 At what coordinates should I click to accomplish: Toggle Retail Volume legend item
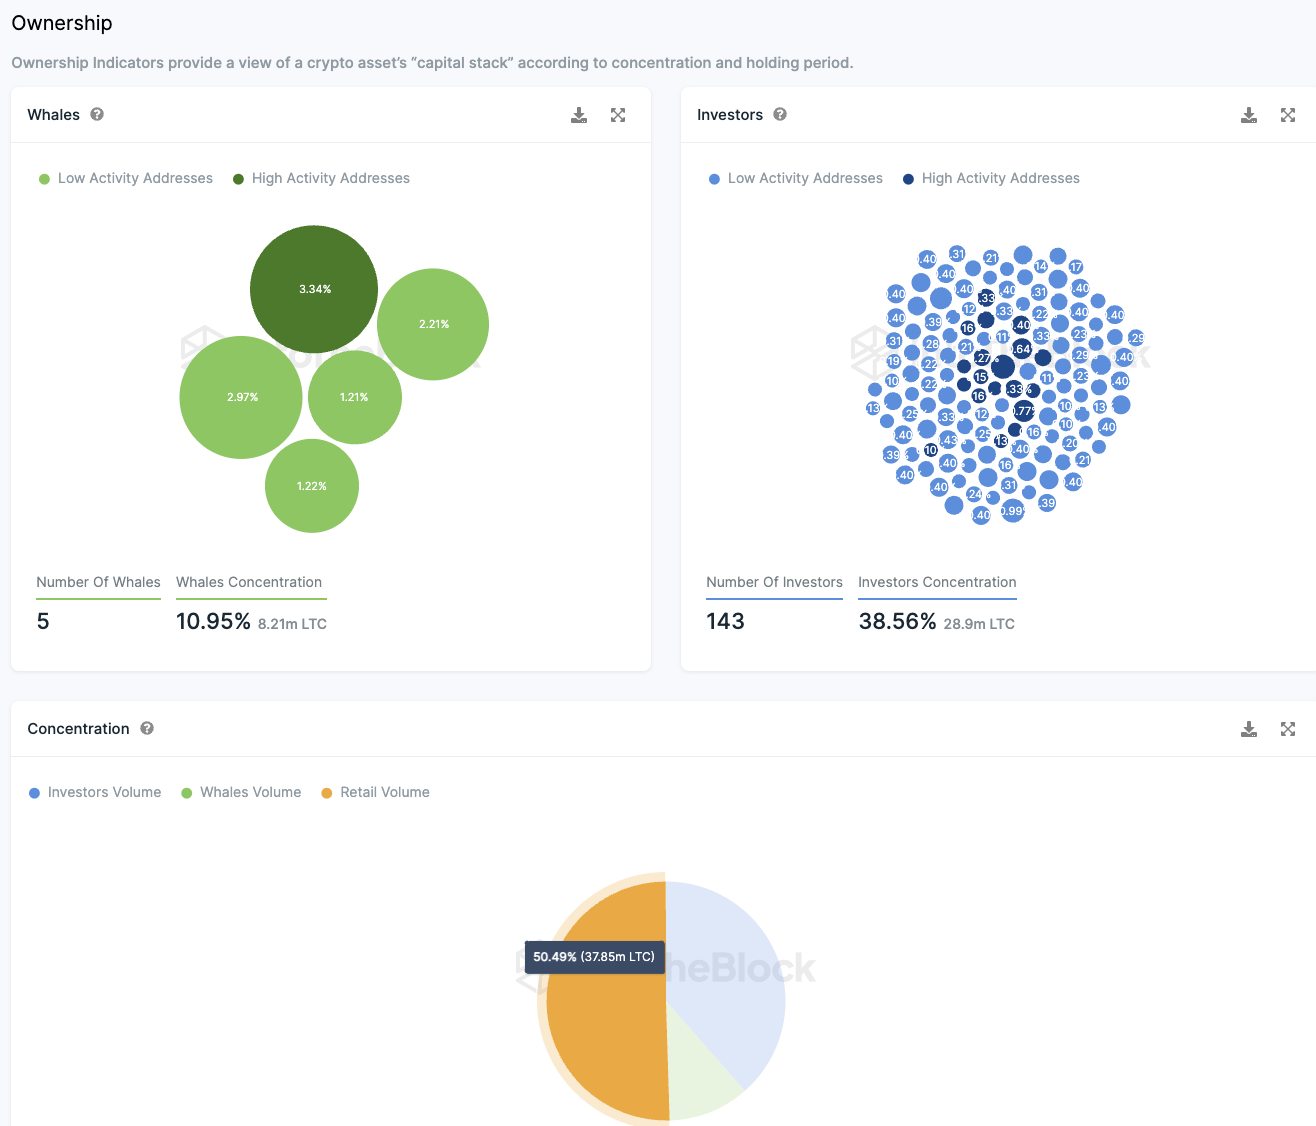tap(375, 792)
